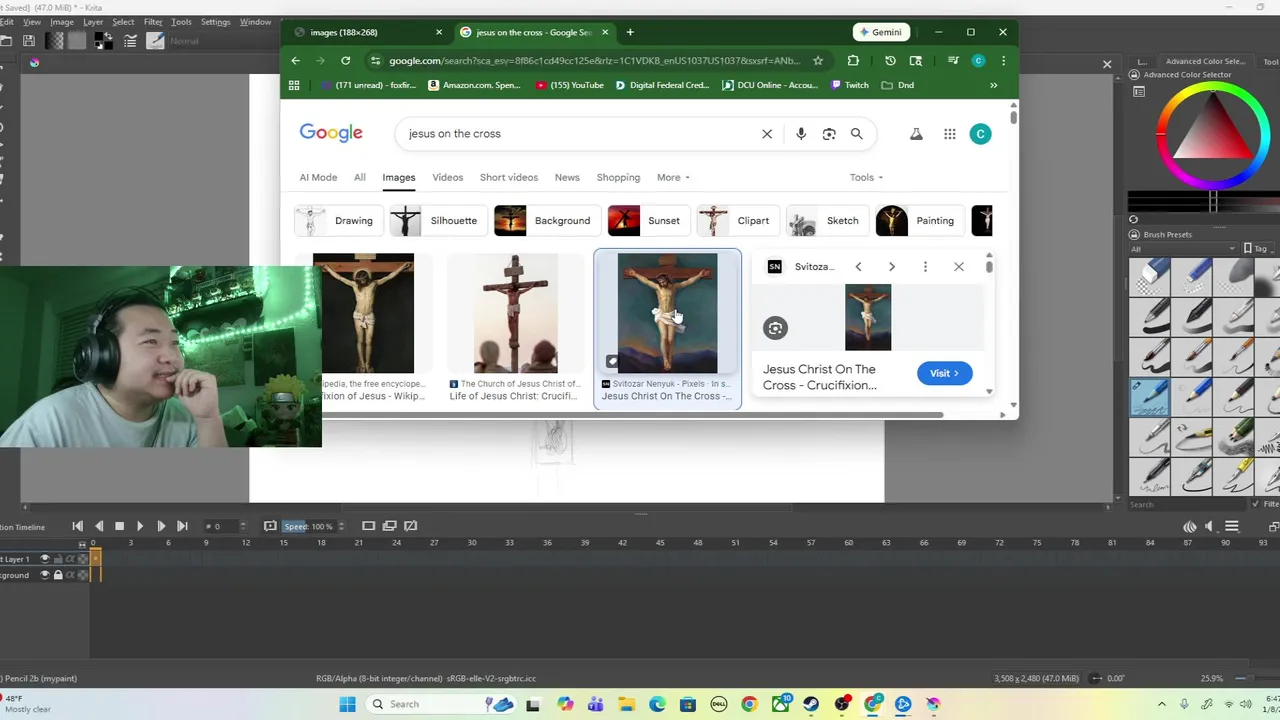Toggle visibility of Layer 1 in timeline
Screen dimensions: 1280x720
click(x=44, y=559)
